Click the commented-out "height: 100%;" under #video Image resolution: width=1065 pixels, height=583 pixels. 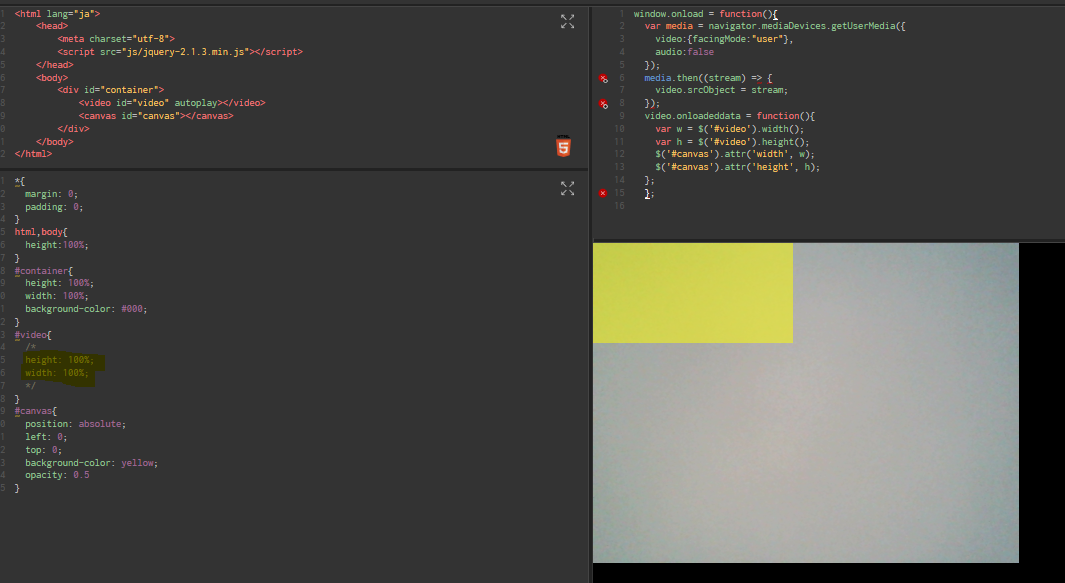pos(60,359)
